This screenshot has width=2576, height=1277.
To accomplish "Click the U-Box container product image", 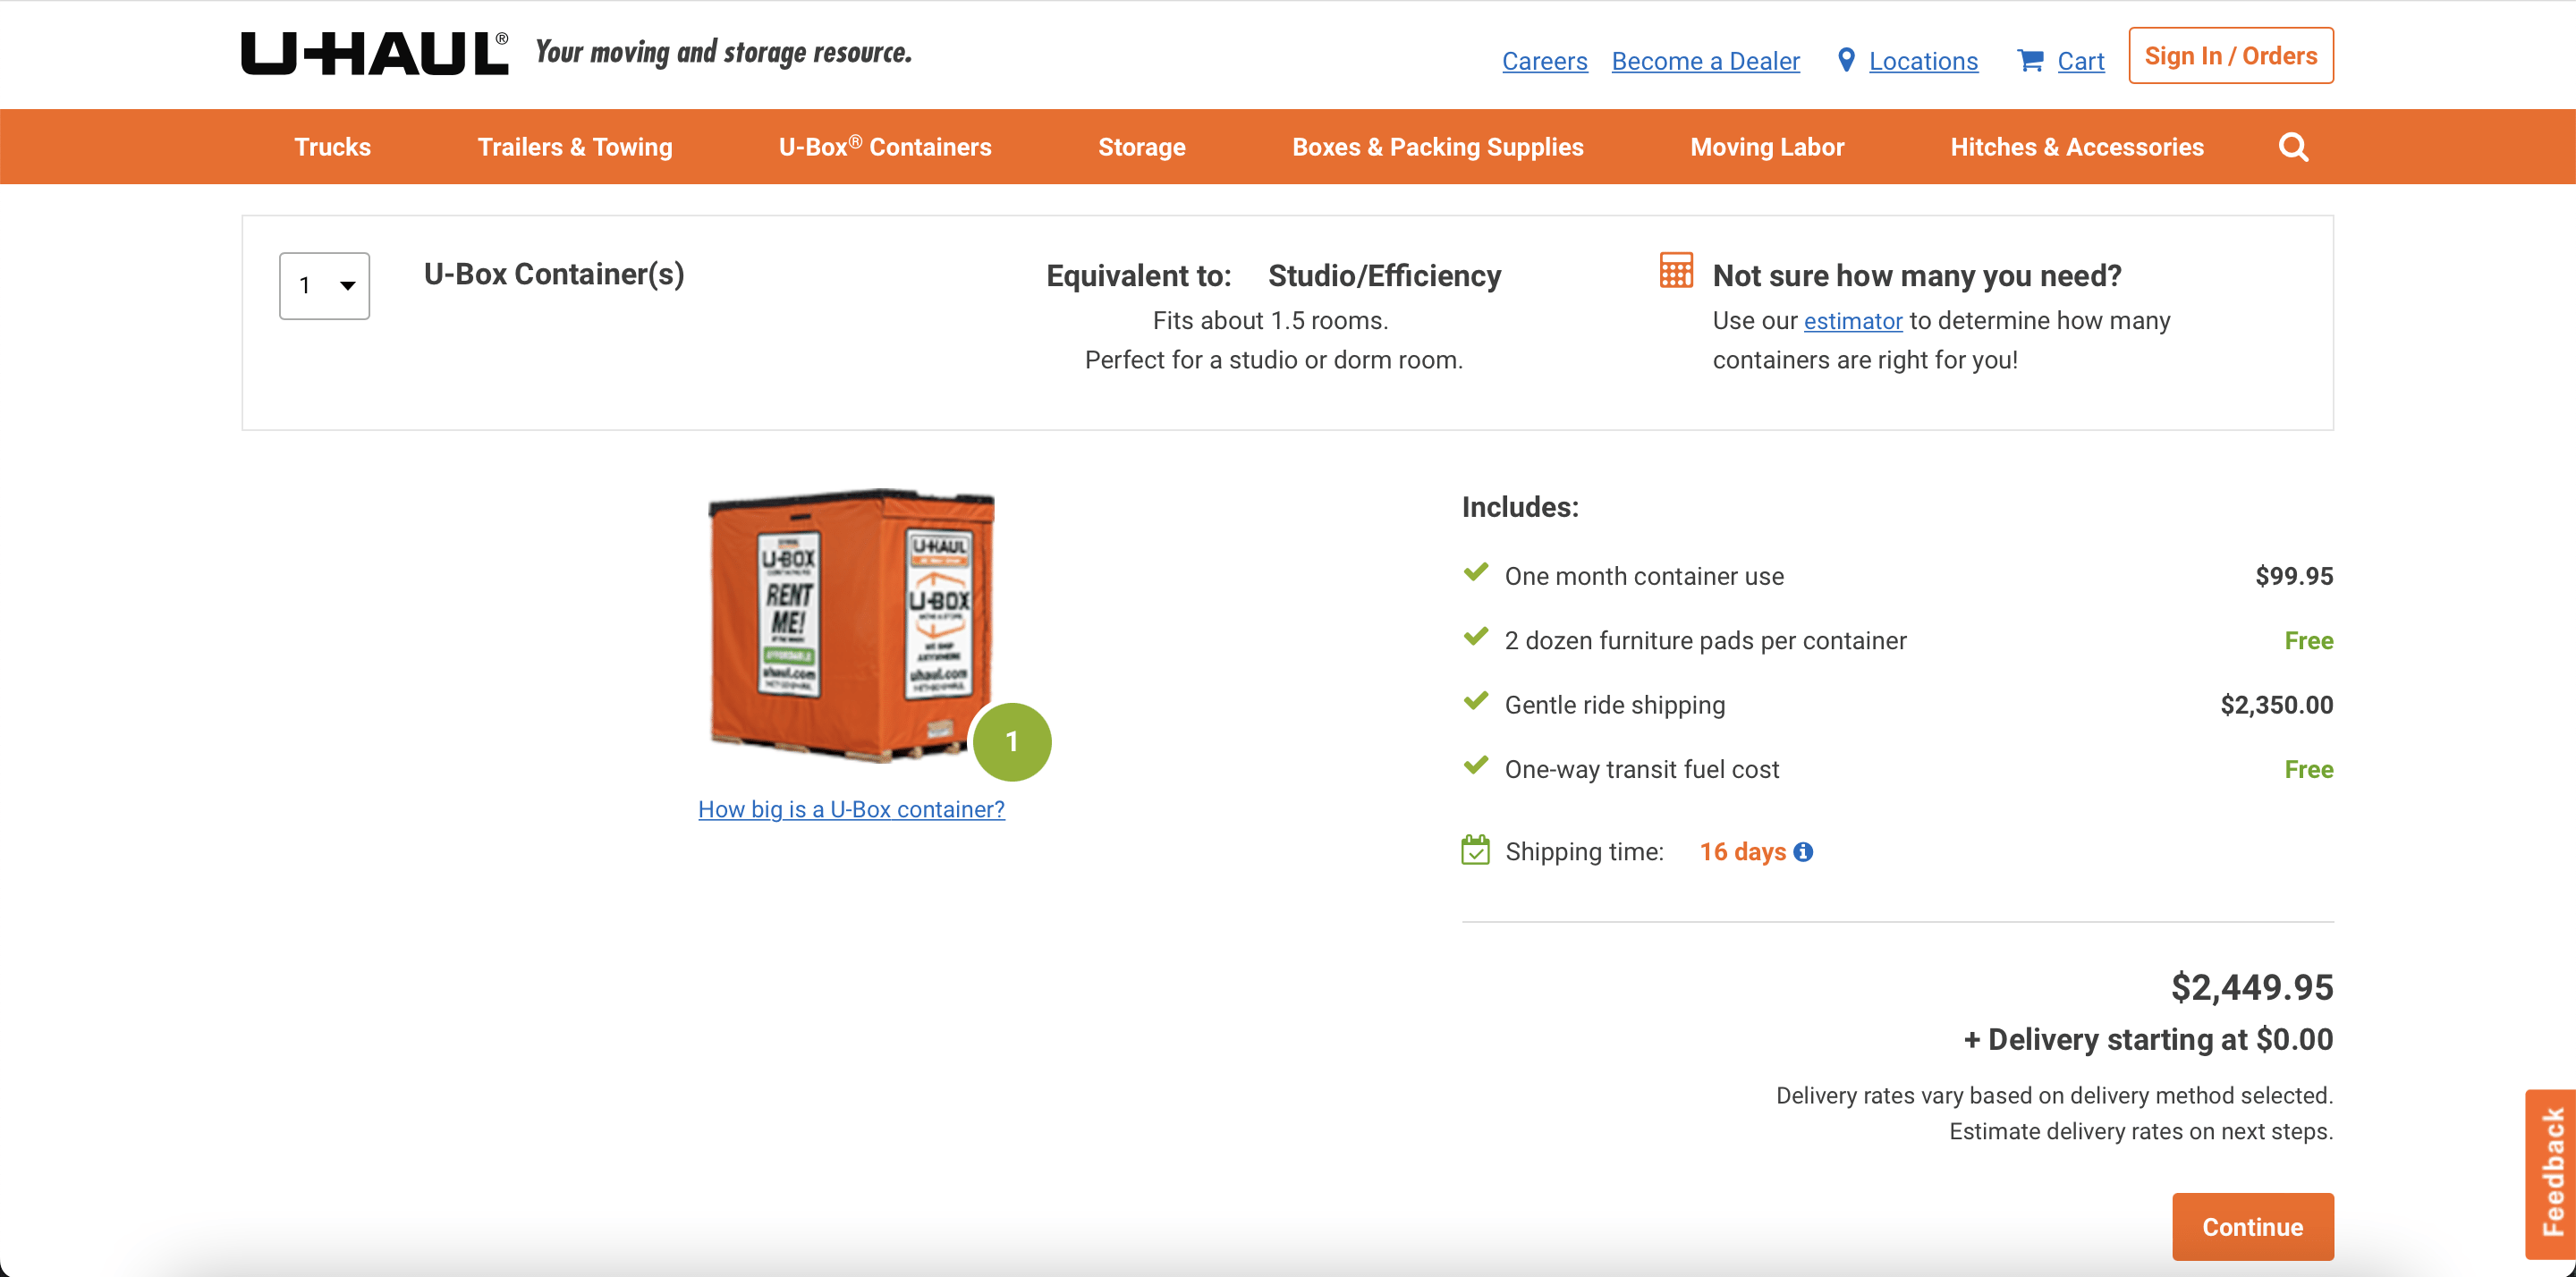I will pyautogui.click(x=850, y=625).
